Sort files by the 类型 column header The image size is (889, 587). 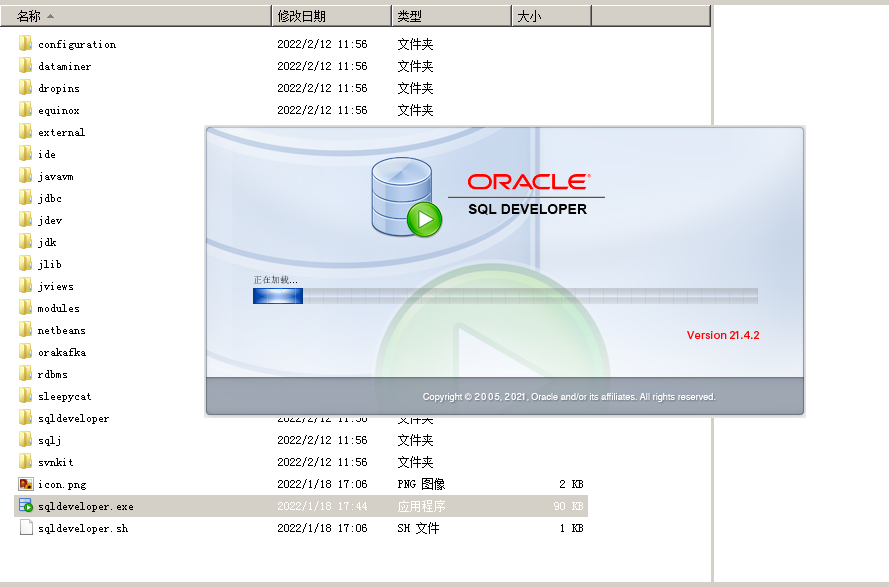(x=449, y=14)
